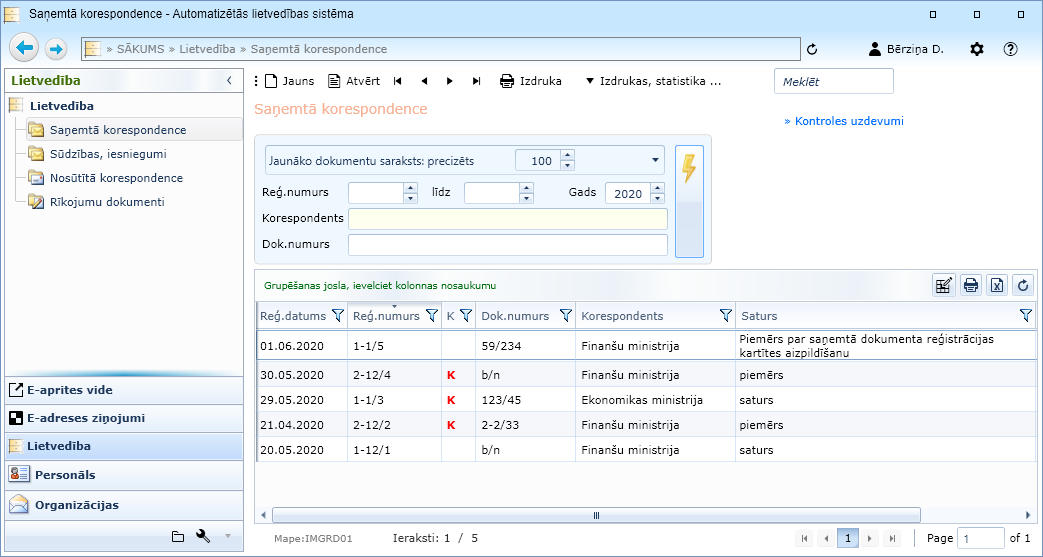Open filter for Korespondents column
Image resolution: width=1043 pixels, height=557 pixels.
726,316
